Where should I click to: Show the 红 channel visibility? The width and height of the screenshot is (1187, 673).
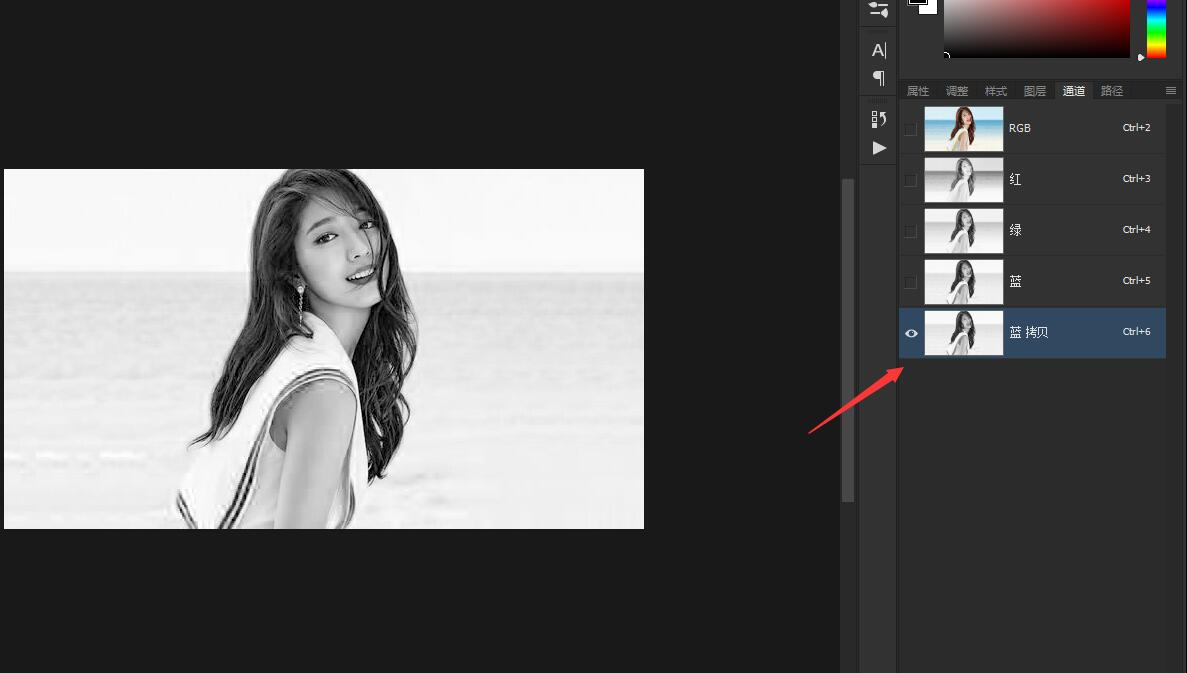click(911, 179)
